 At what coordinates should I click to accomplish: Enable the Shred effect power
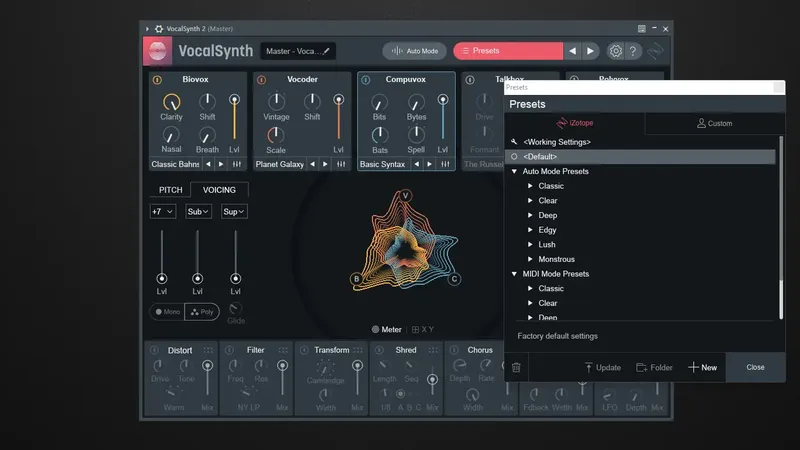(379, 350)
